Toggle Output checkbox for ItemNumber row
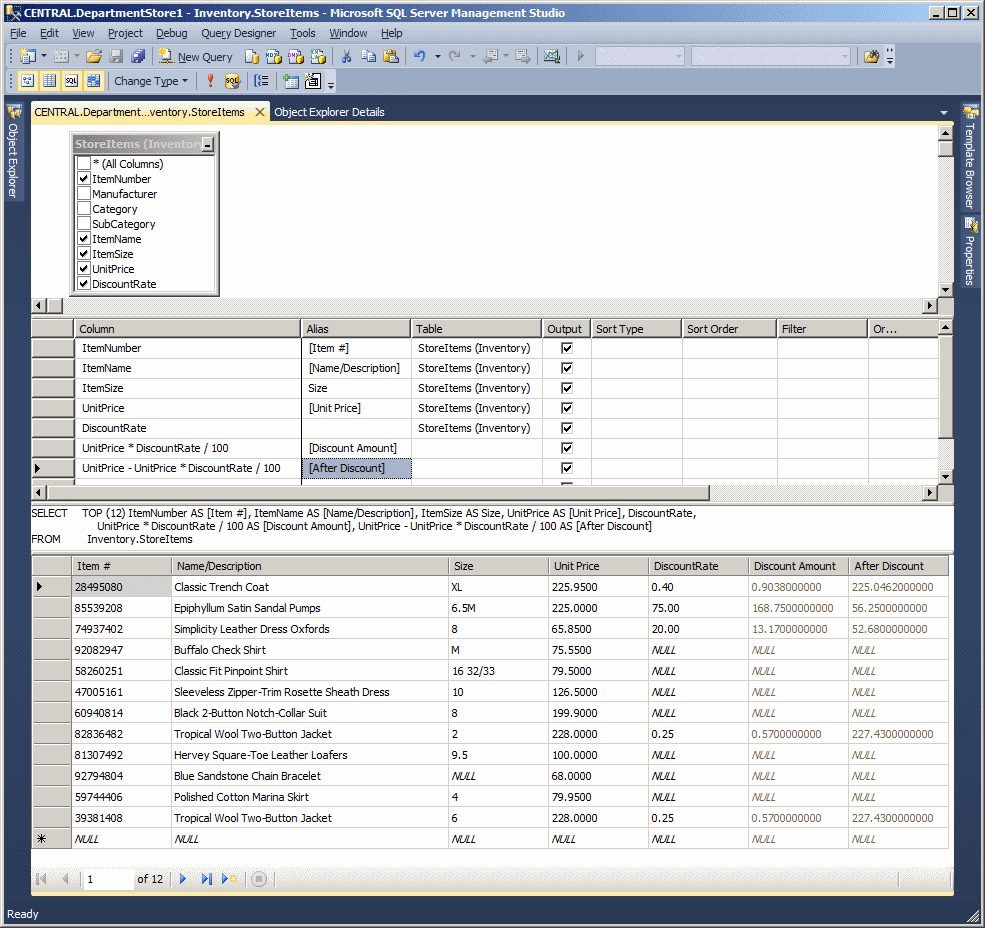The image size is (985, 928). coord(567,348)
